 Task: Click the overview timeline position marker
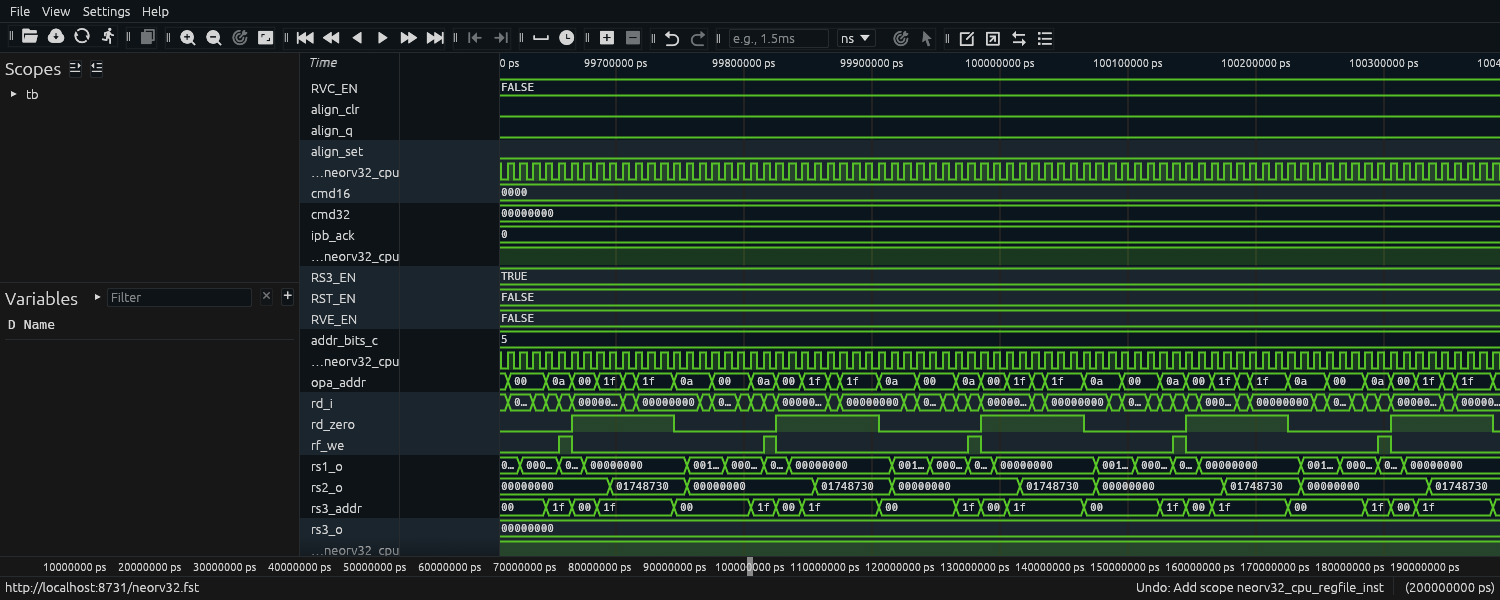pos(750,566)
